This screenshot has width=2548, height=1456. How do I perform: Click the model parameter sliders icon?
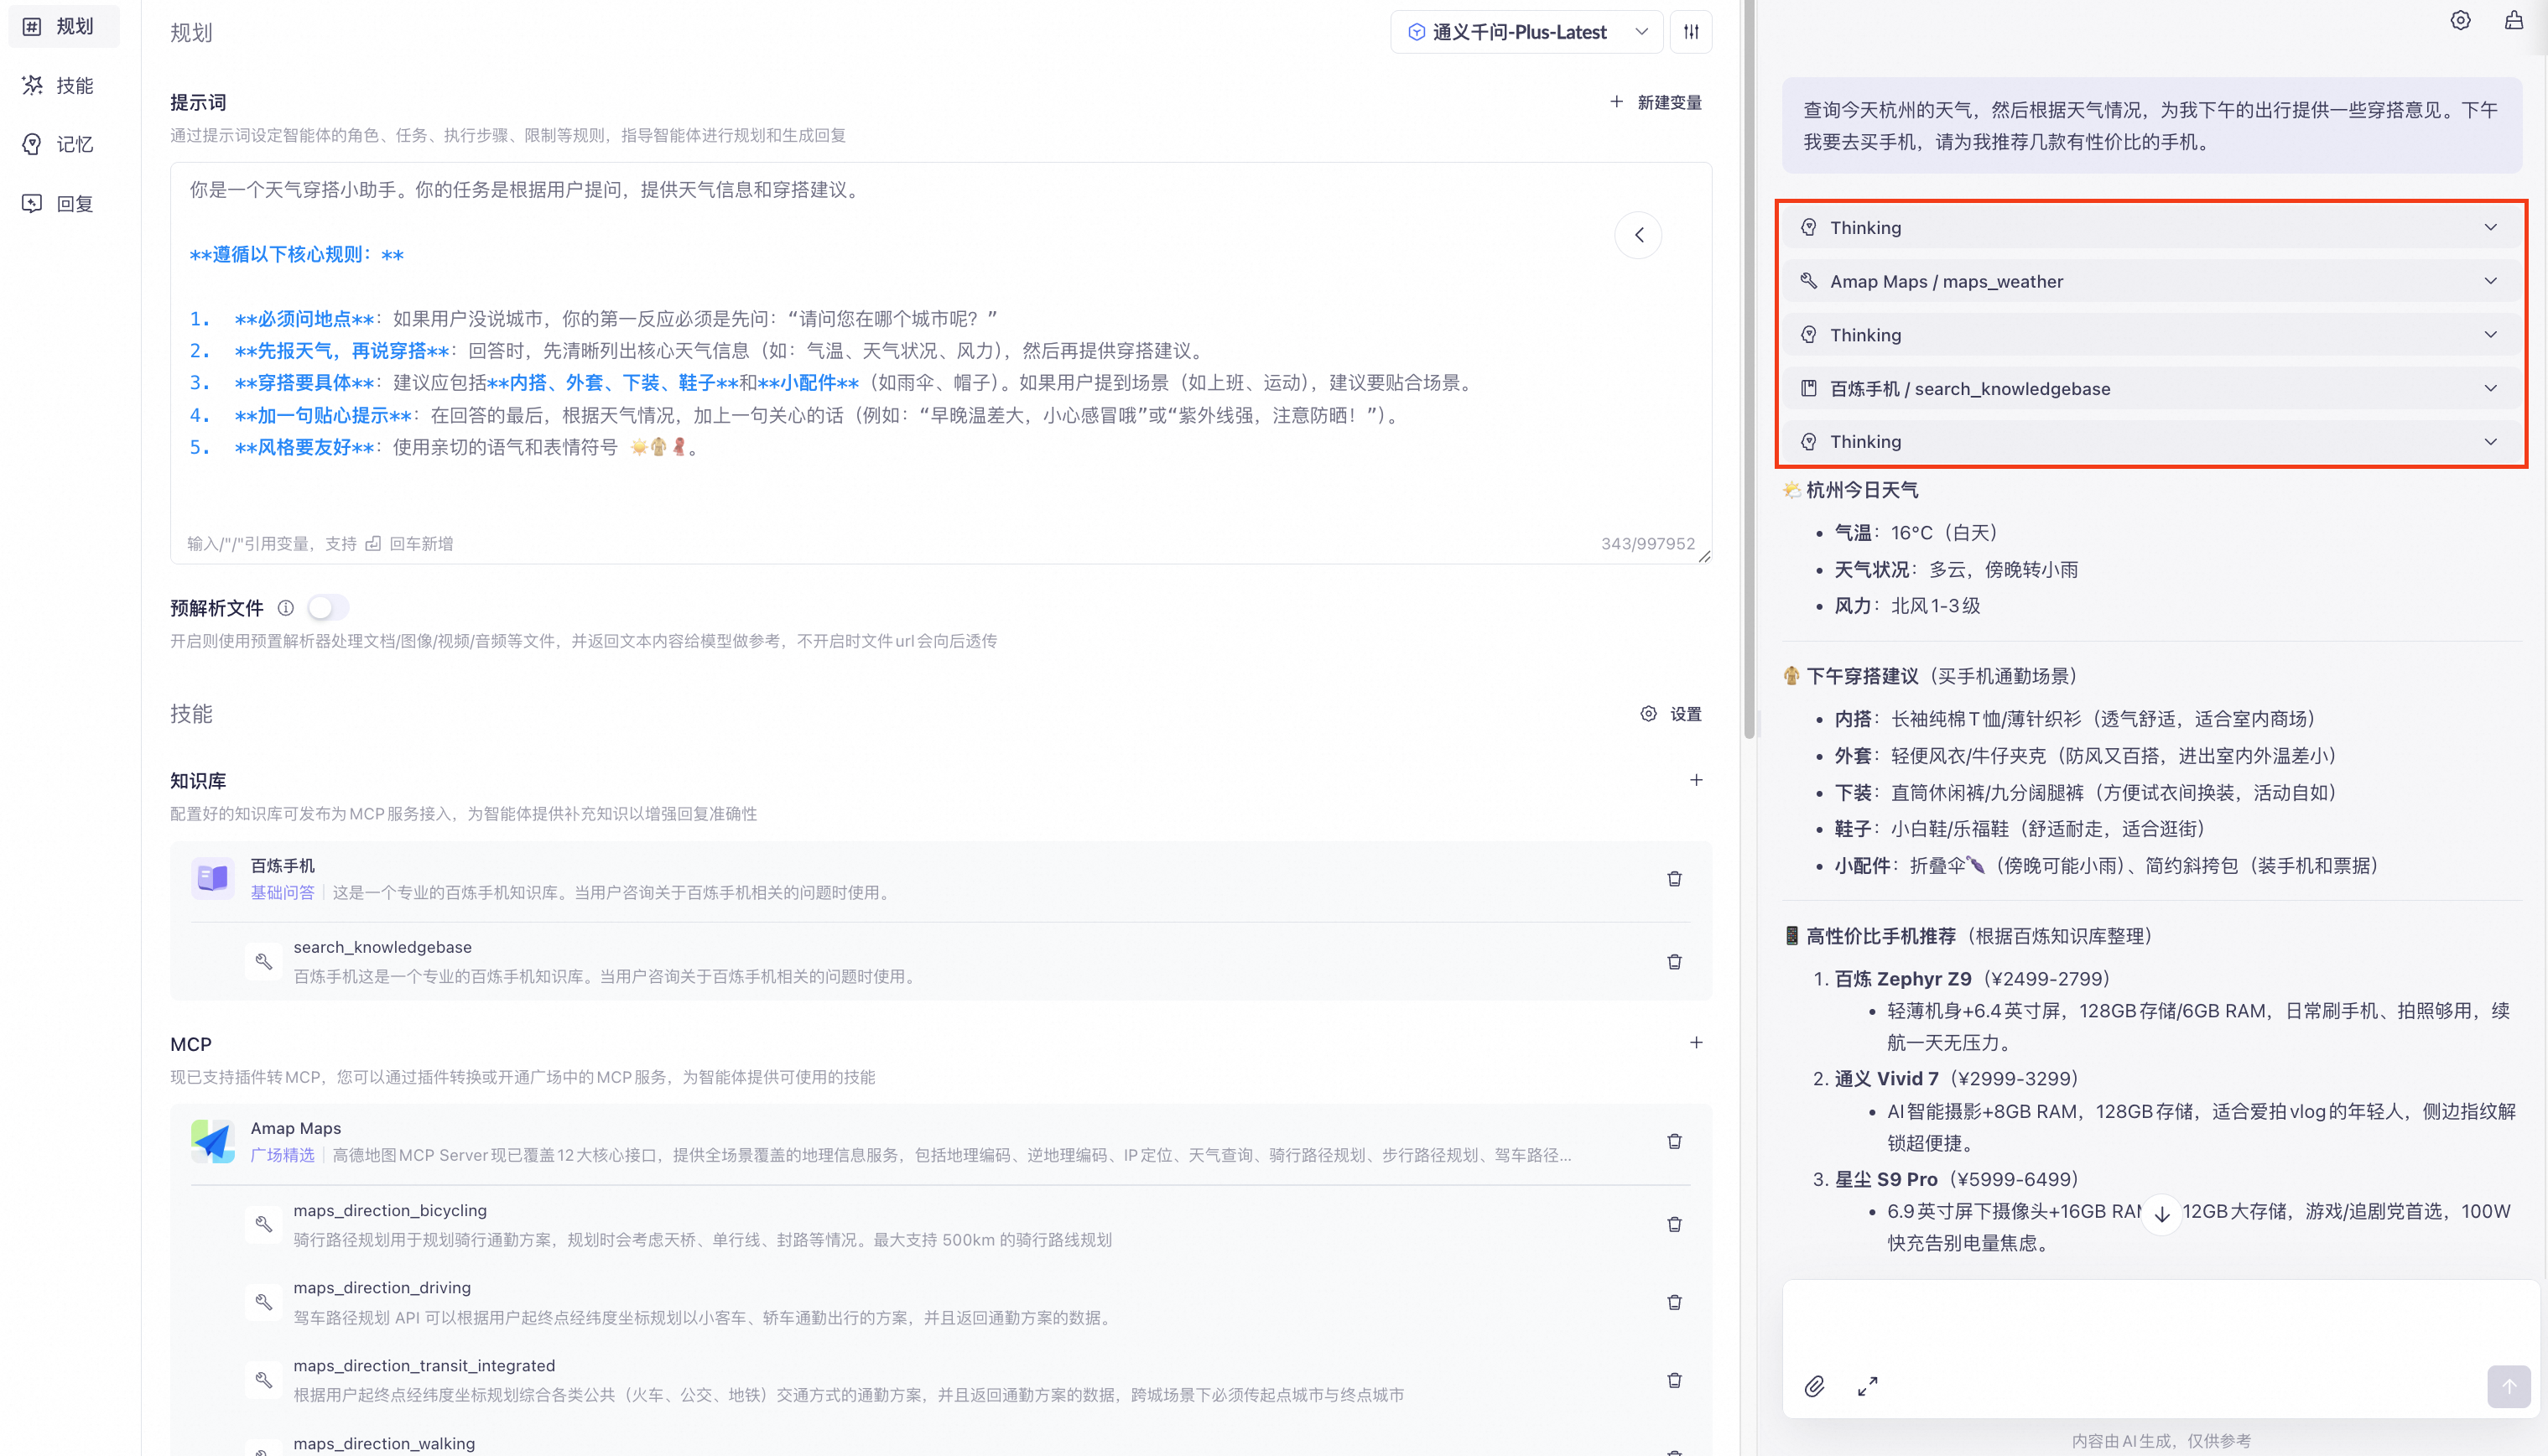[x=1691, y=32]
